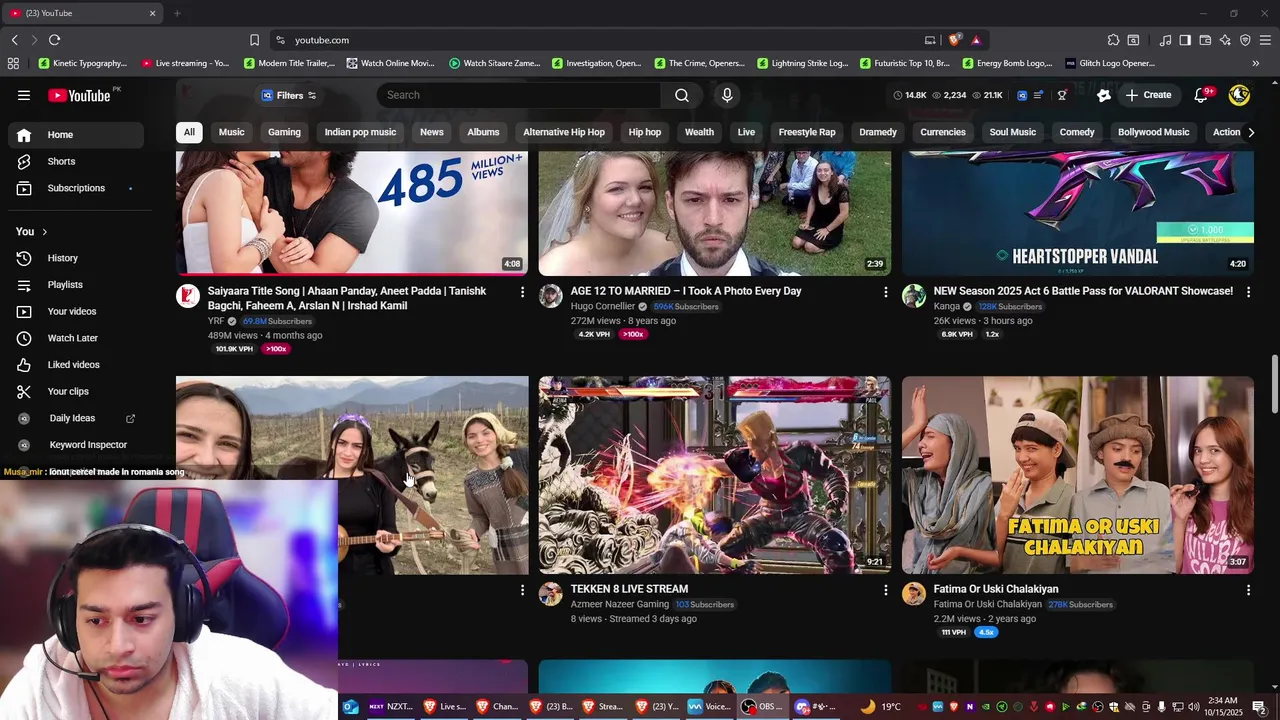Open Liked videos in sidebar
The height and width of the screenshot is (720, 1280).
point(75,365)
